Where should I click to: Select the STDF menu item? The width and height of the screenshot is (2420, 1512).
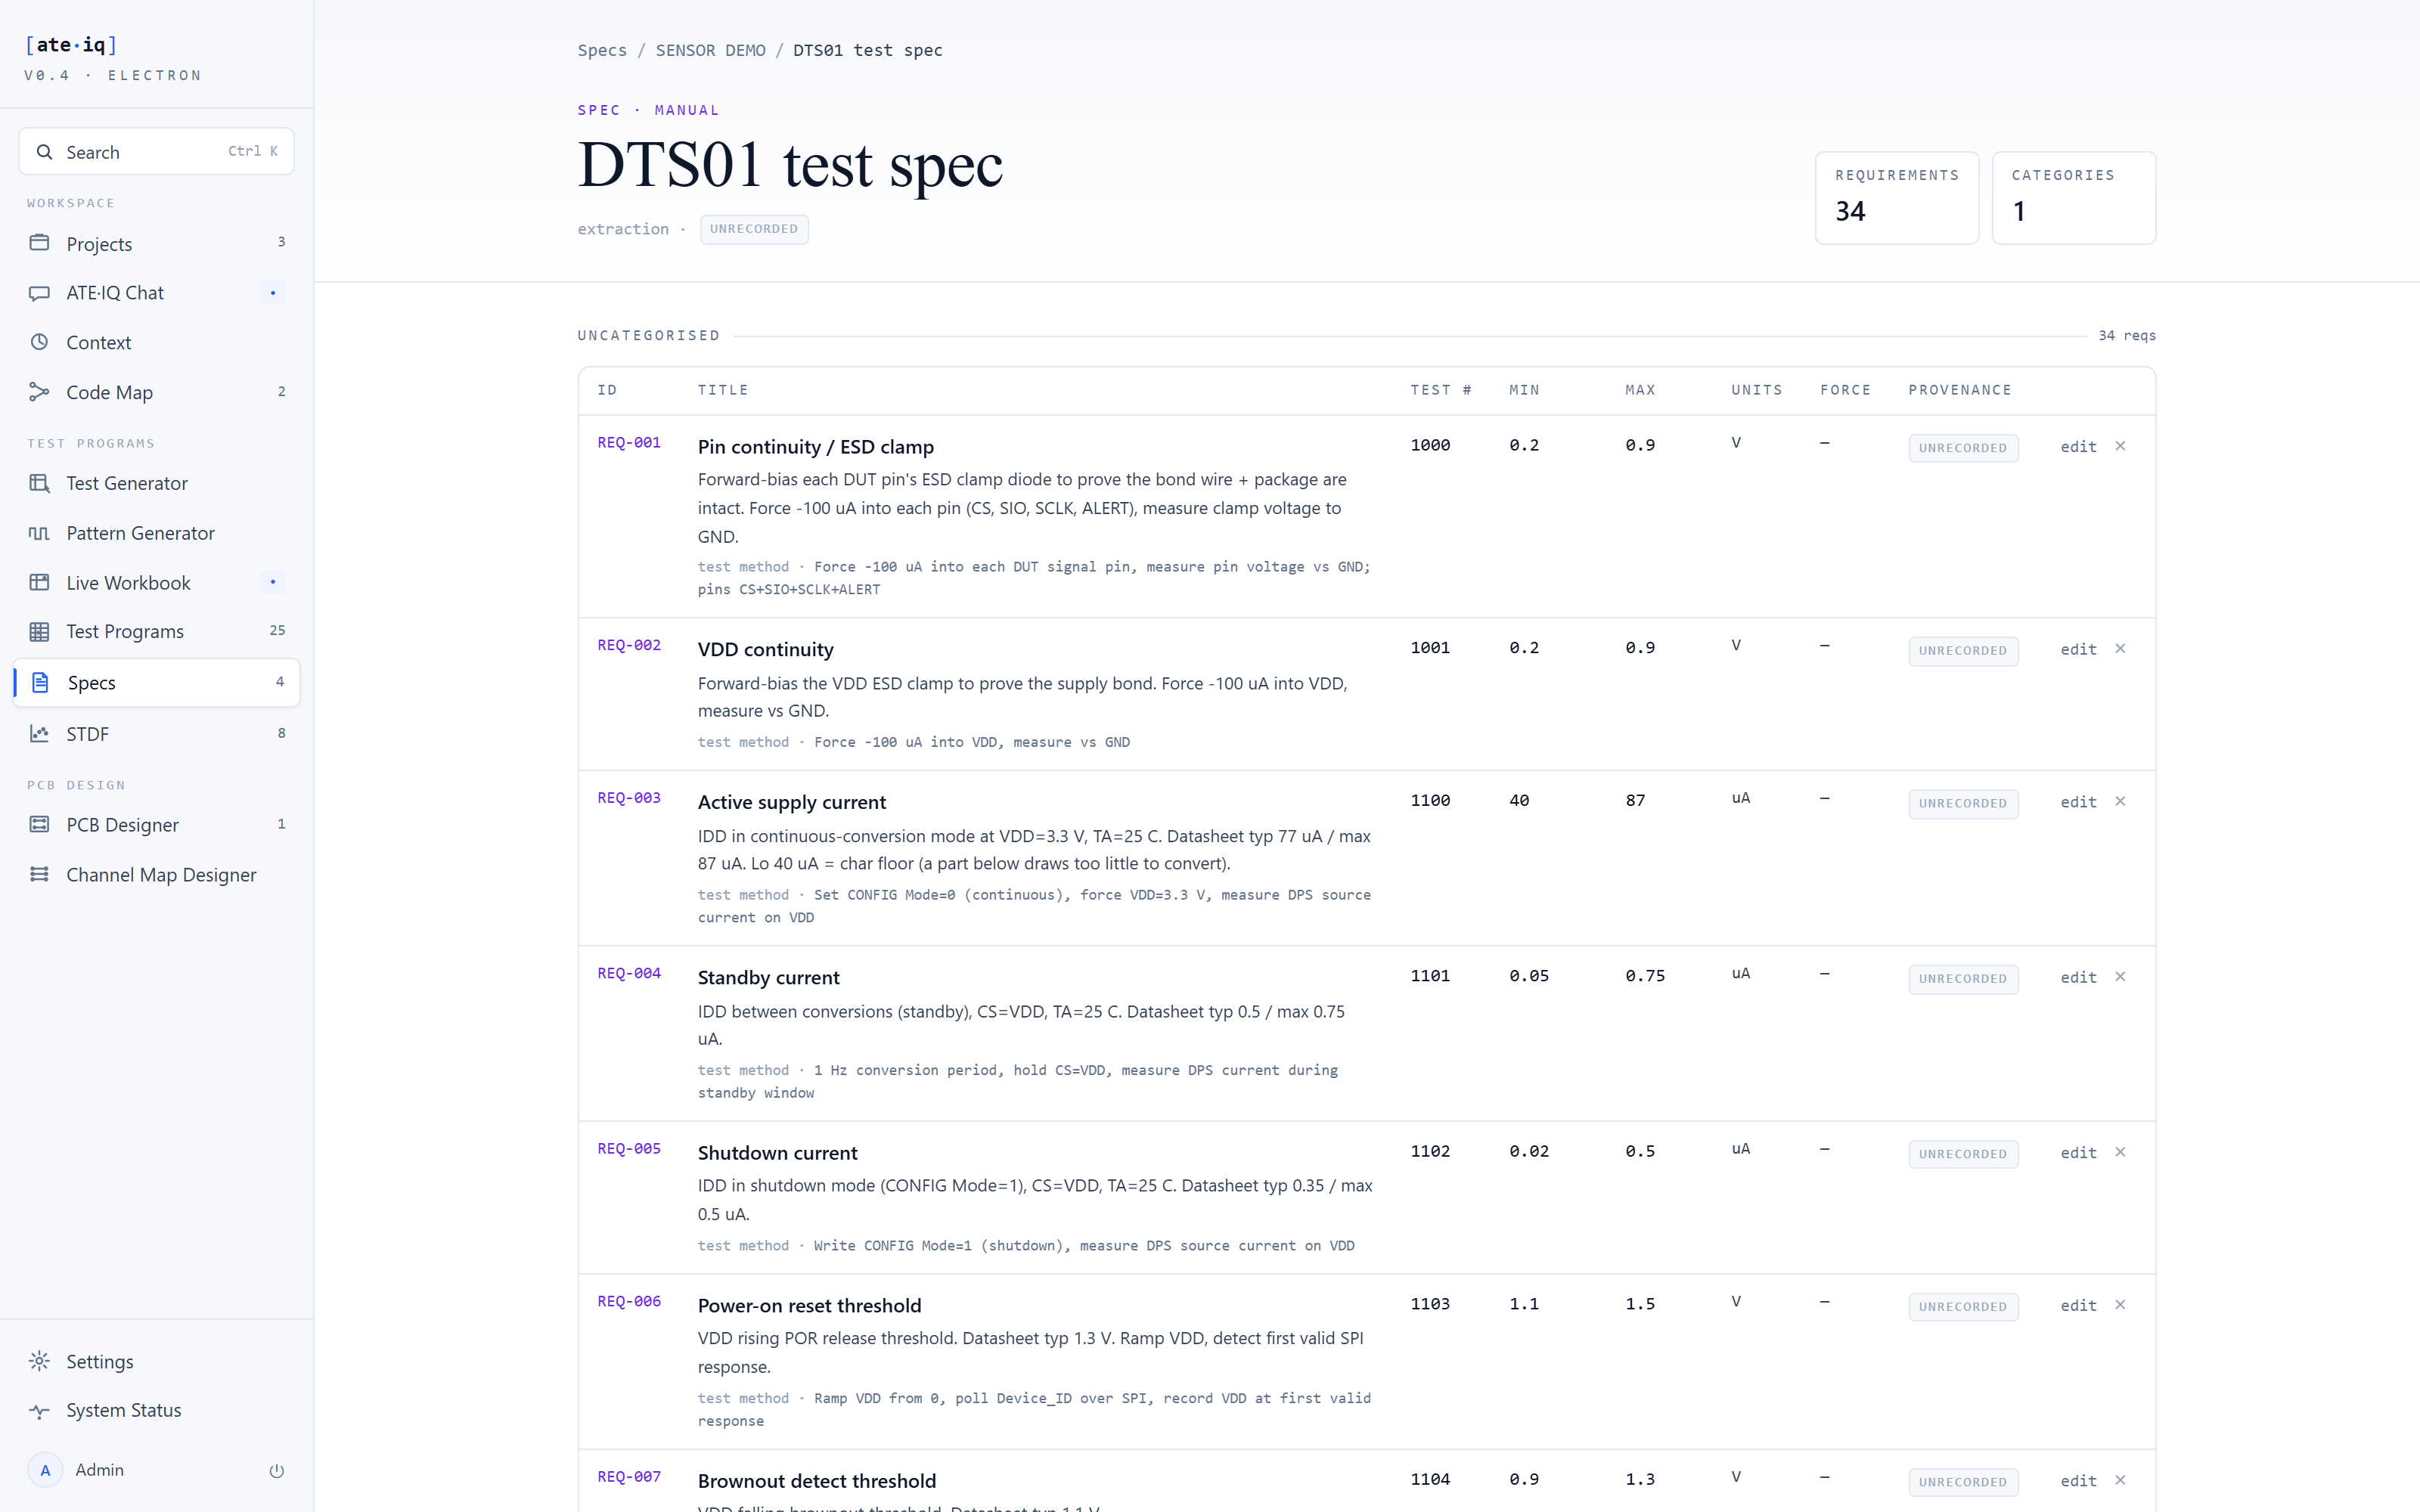(156, 733)
